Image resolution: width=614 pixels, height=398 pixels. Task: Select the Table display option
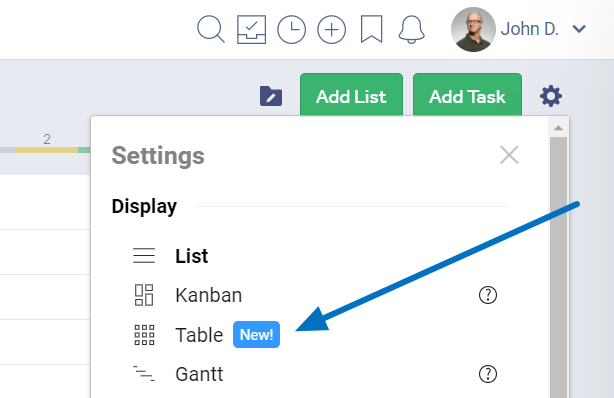(x=199, y=335)
